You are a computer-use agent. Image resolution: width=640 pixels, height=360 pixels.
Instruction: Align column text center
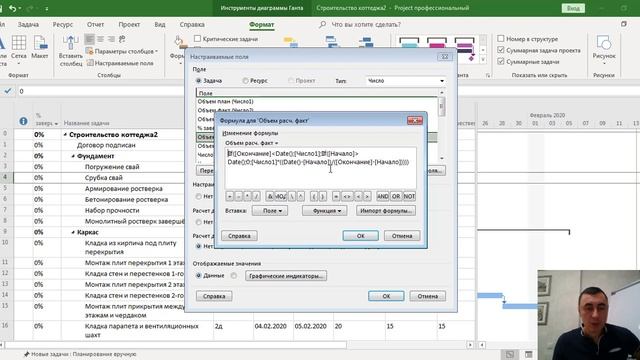click(x=100, y=39)
